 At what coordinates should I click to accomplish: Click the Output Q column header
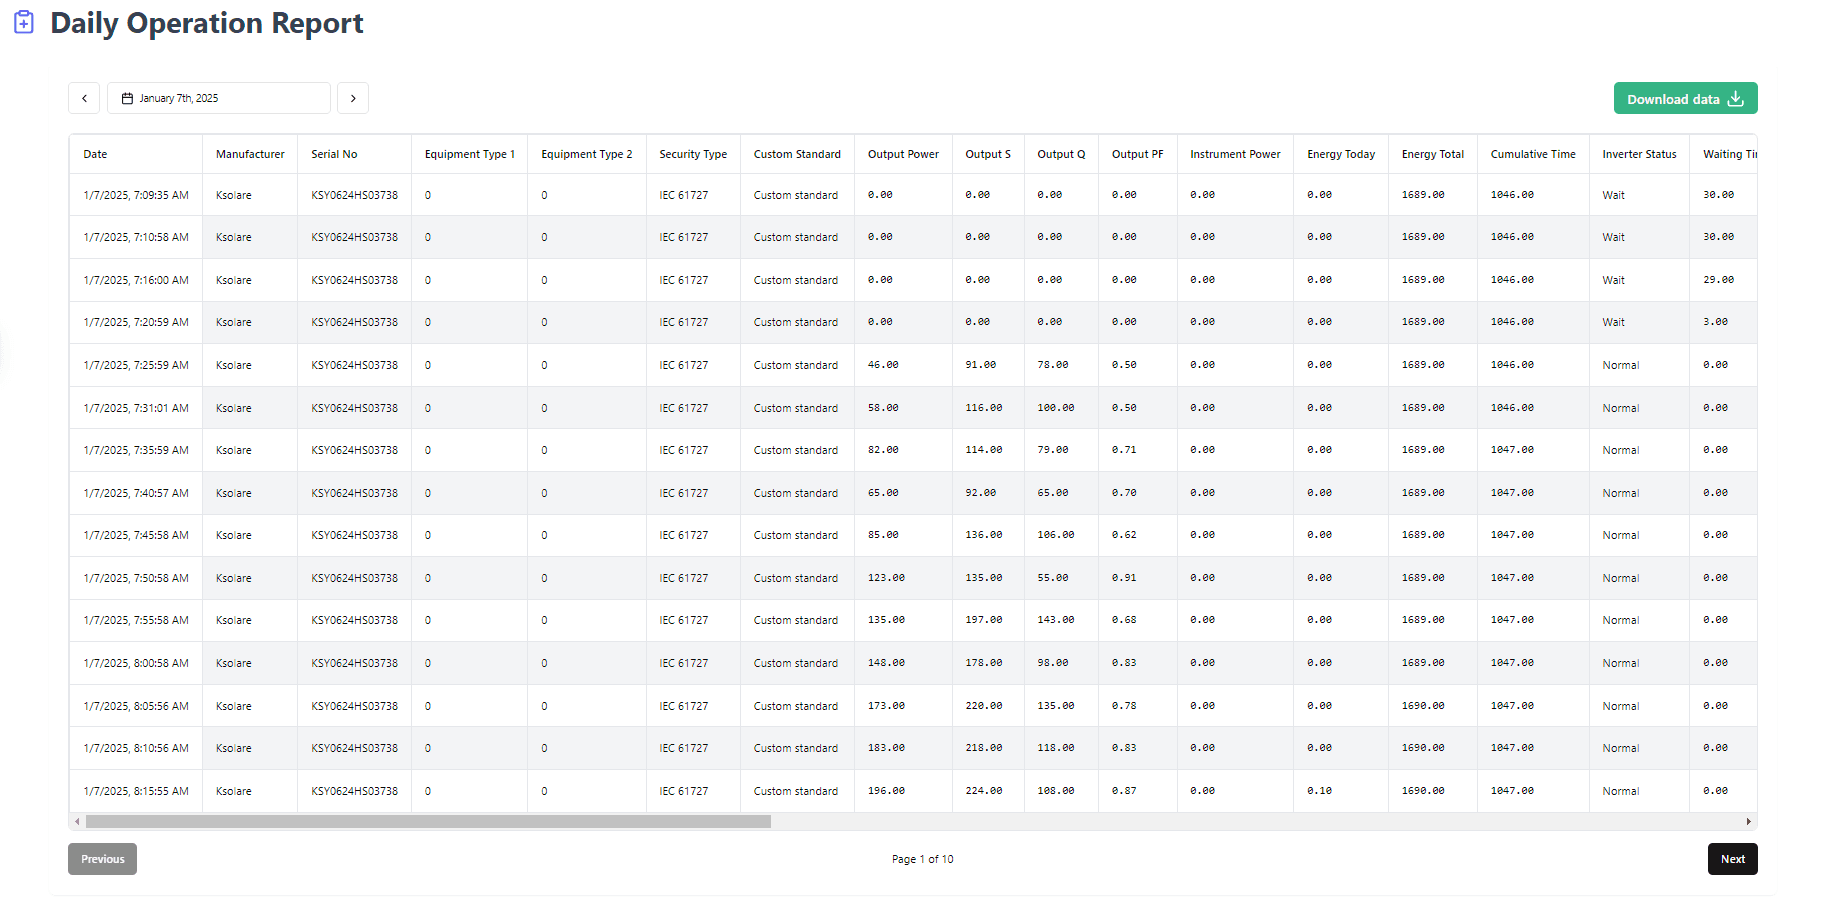pyautogui.click(x=1061, y=154)
